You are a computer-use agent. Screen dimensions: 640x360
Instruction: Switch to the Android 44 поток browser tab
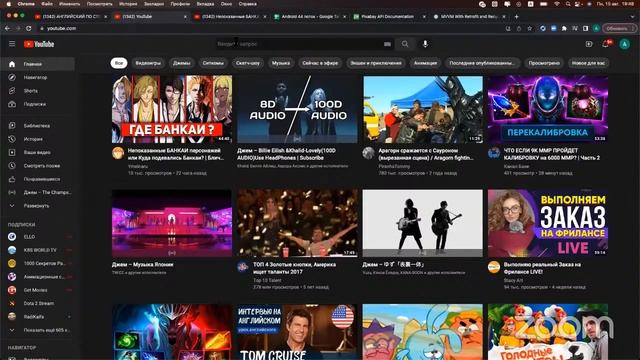tap(310, 17)
